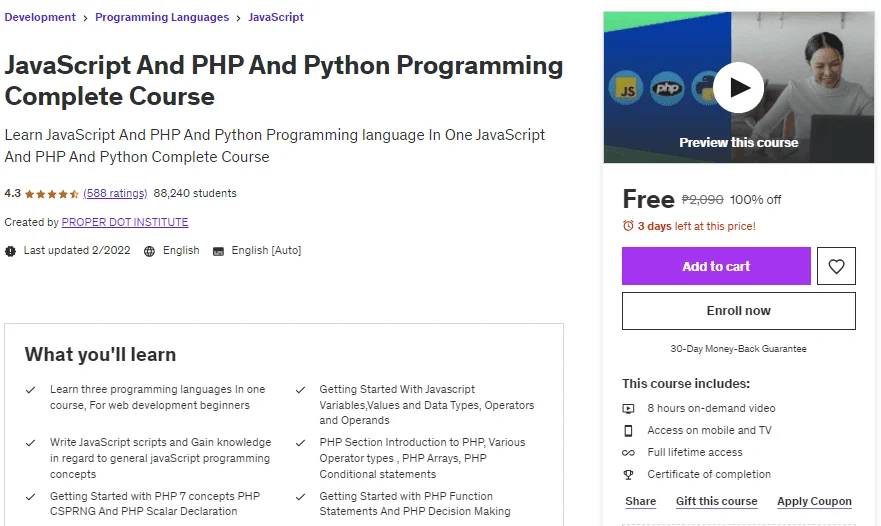Click the PHP logo in preview thumbnail
This screenshot has height=526, width=881.
click(667, 89)
